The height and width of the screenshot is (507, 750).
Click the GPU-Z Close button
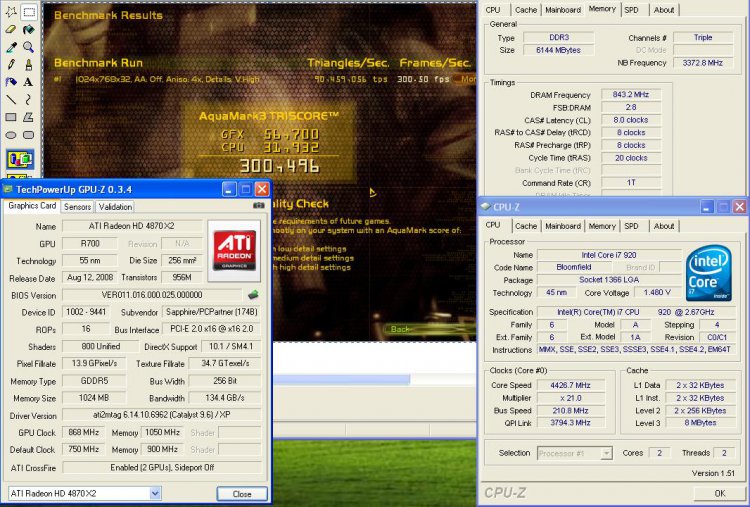(242, 494)
